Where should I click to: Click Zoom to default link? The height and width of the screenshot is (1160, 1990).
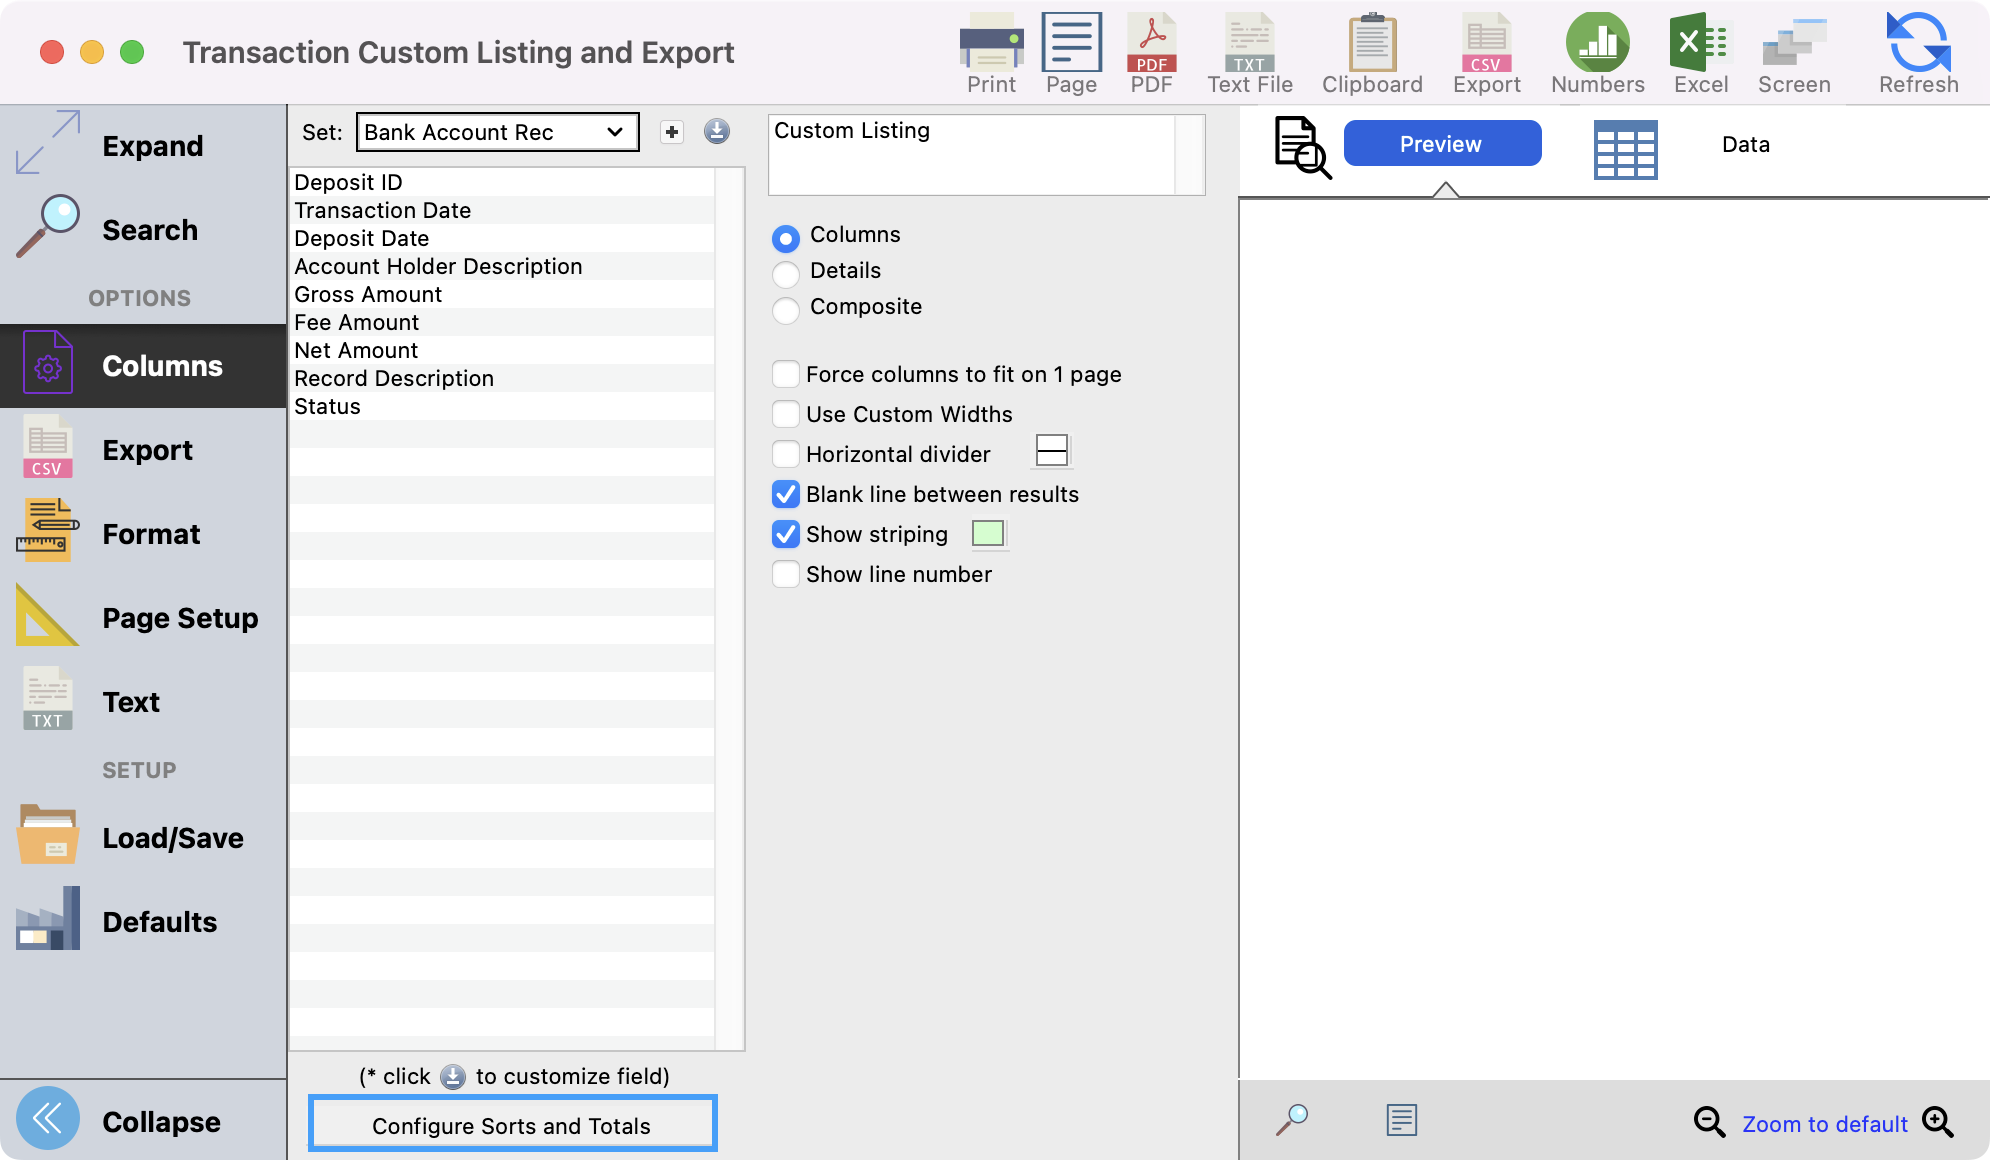(1824, 1123)
